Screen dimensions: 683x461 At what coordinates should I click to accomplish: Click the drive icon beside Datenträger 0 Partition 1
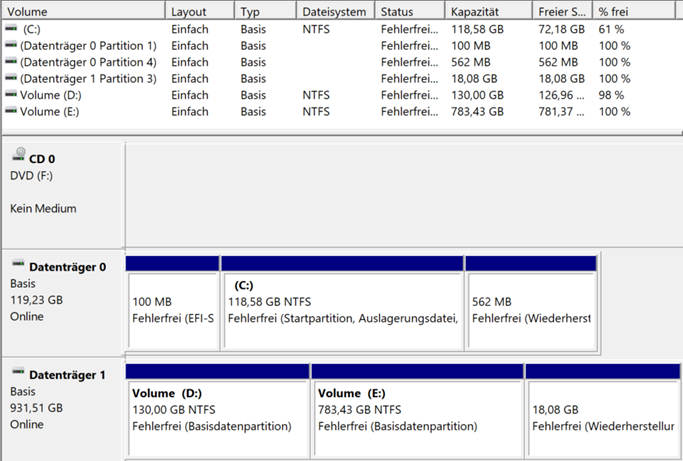click(x=11, y=45)
